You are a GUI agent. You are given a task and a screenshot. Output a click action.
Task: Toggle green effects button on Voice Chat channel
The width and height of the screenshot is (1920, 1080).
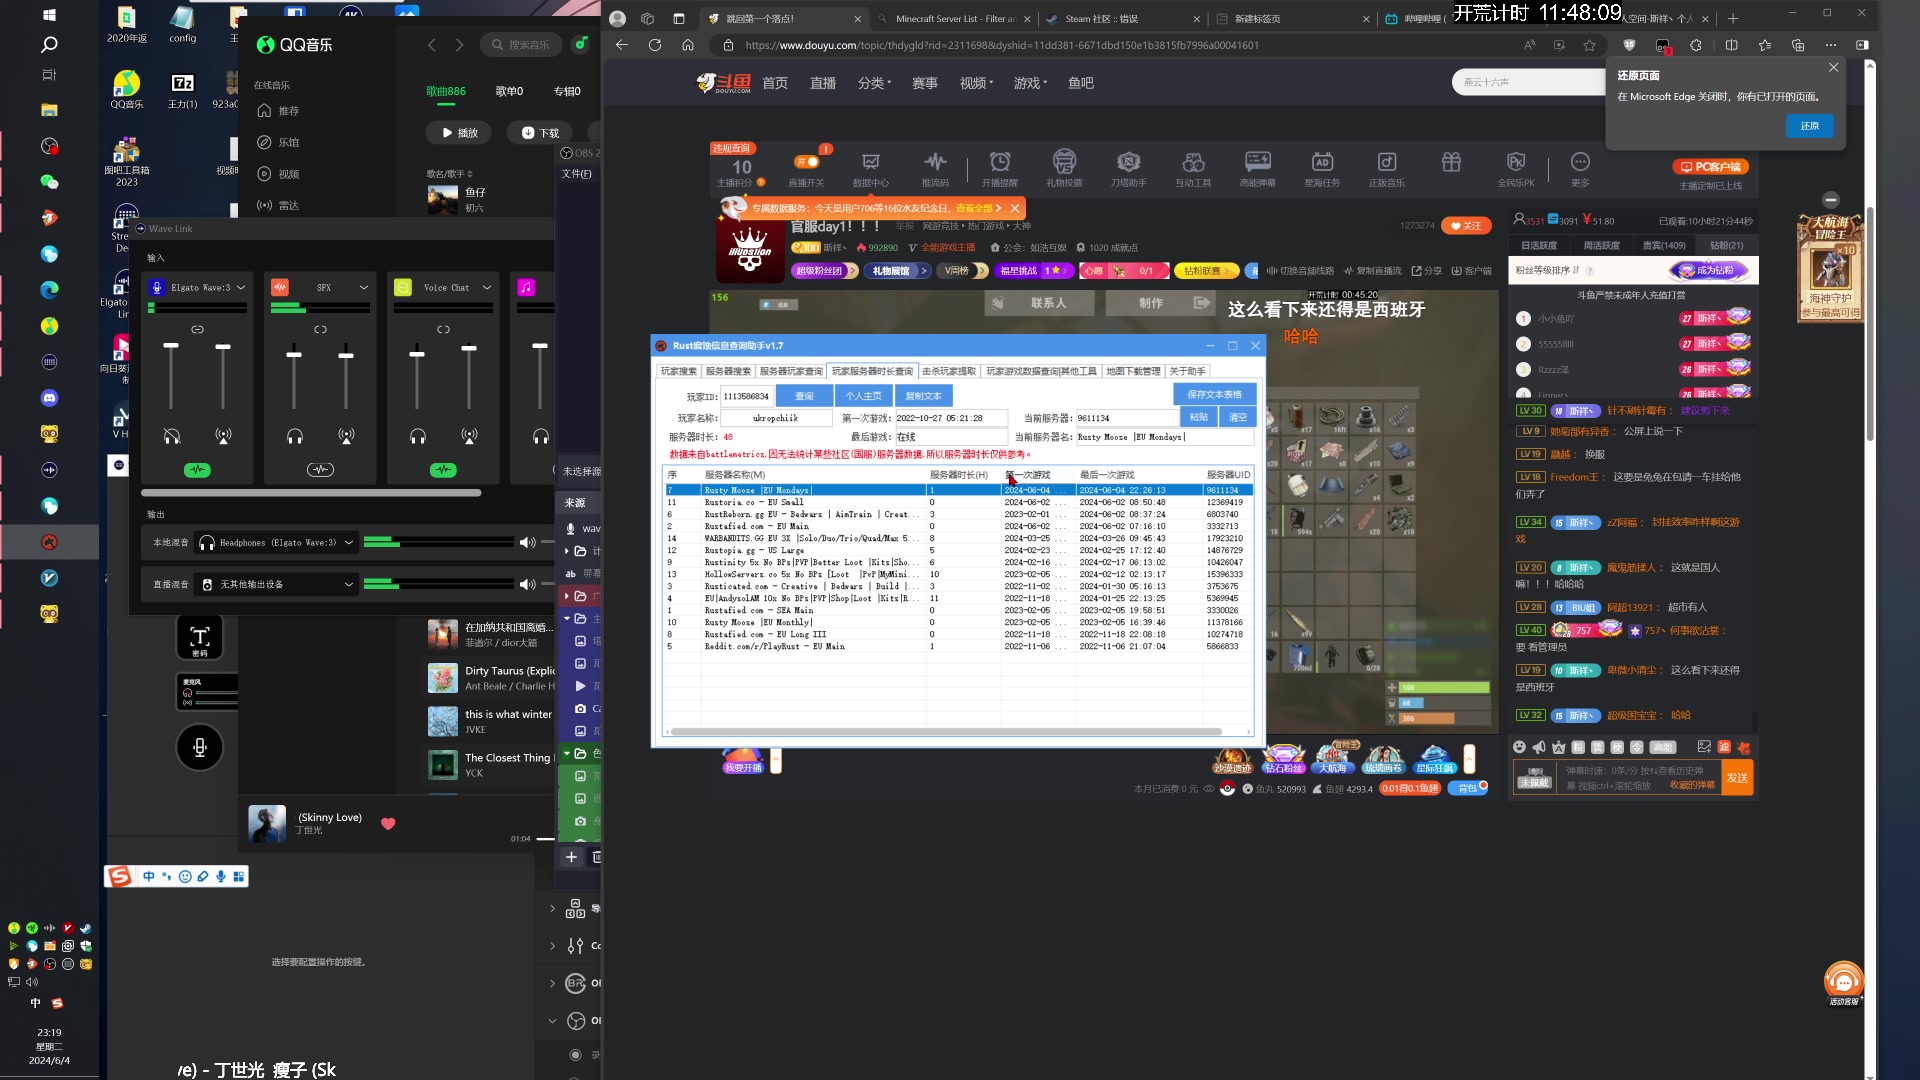click(x=443, y=470)
